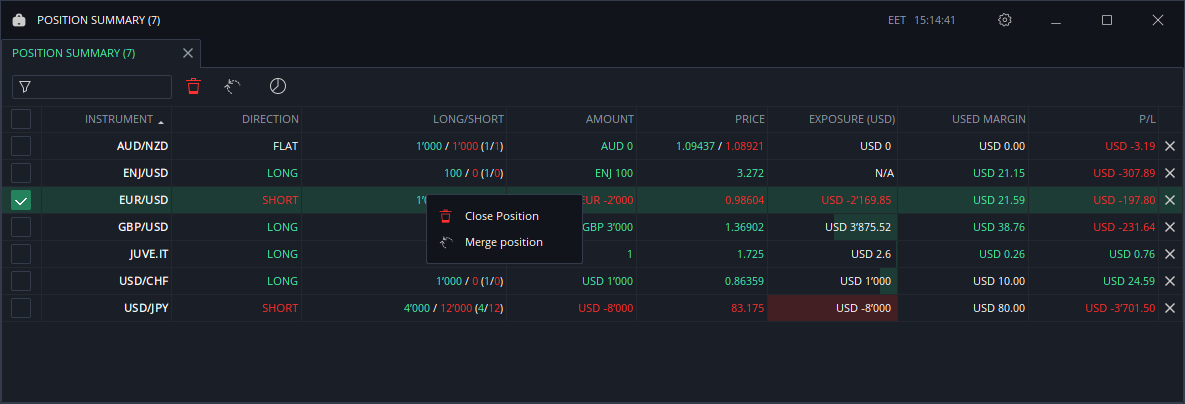Check the ENJ/USD row checkbox
The height and width of the screenshot is (404, 1185).
click(x=21, y=173)
